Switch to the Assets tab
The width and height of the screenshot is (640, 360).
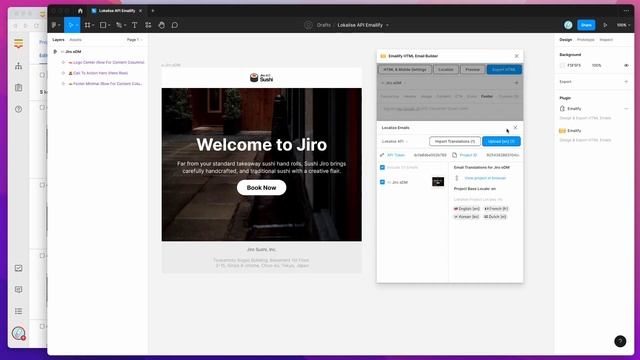pos(76,40)
